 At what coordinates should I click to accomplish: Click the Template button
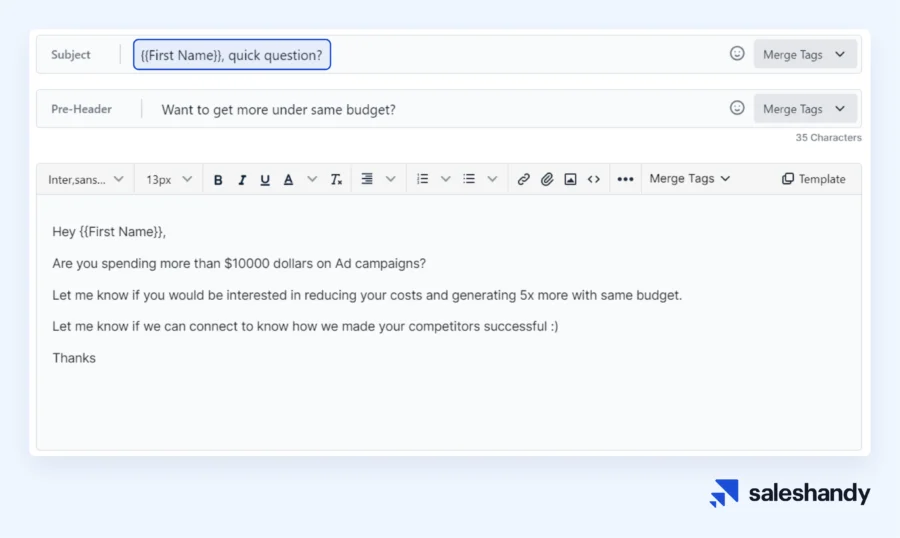[813, 179]
